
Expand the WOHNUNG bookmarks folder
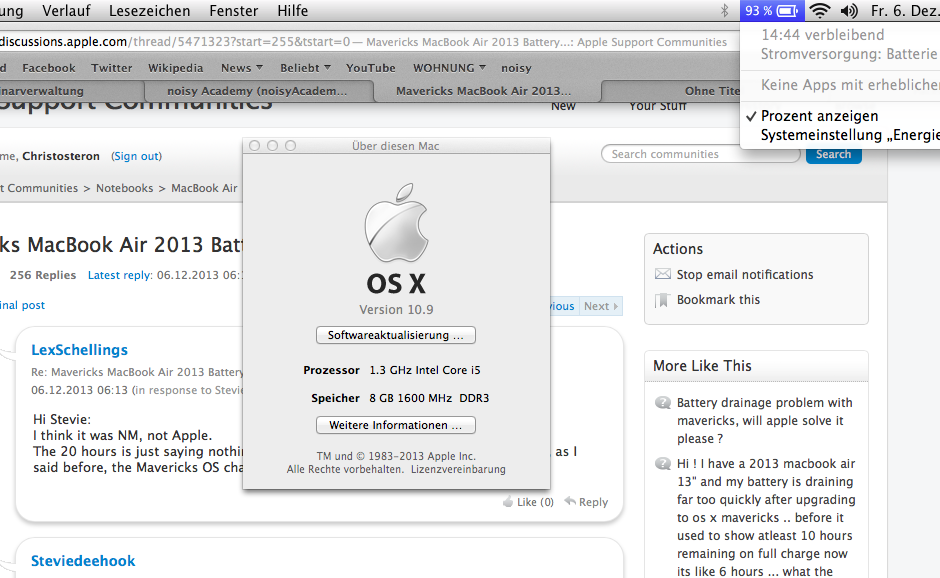(449, 68)
